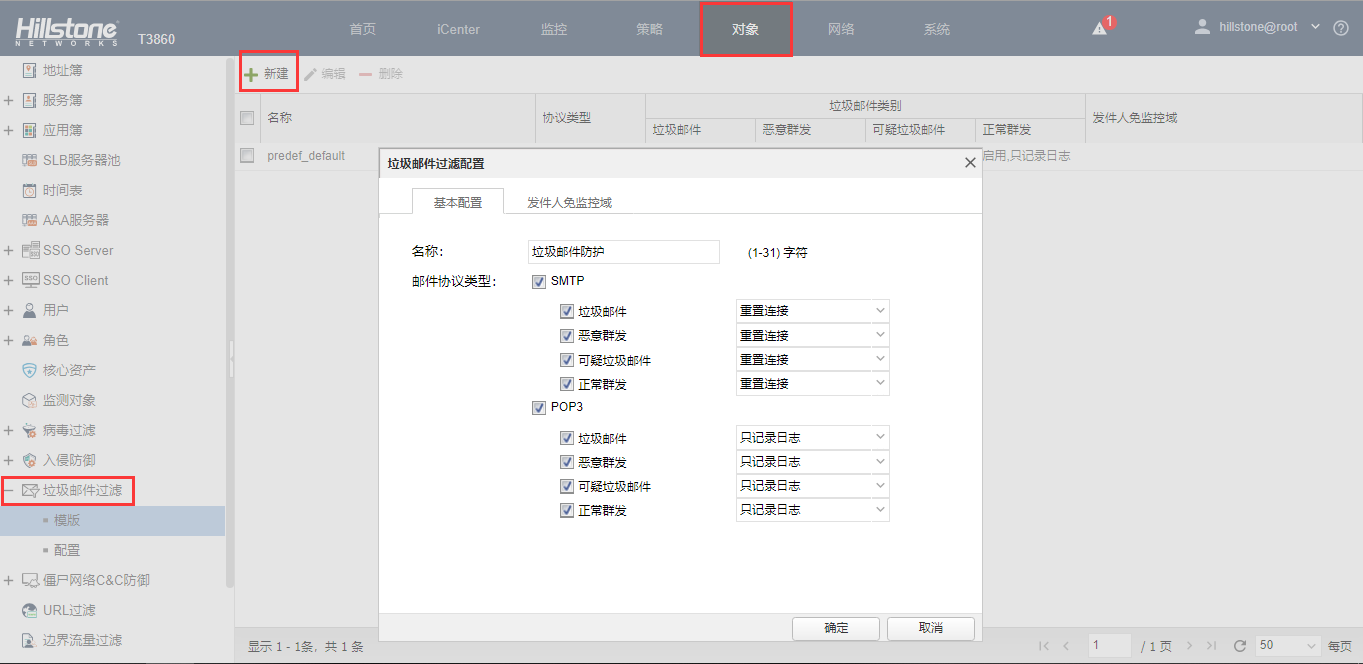Toggle SMTP 恶意群发 checkbox
This screenshot has height=664, width=1363.
tap(567, 336)
